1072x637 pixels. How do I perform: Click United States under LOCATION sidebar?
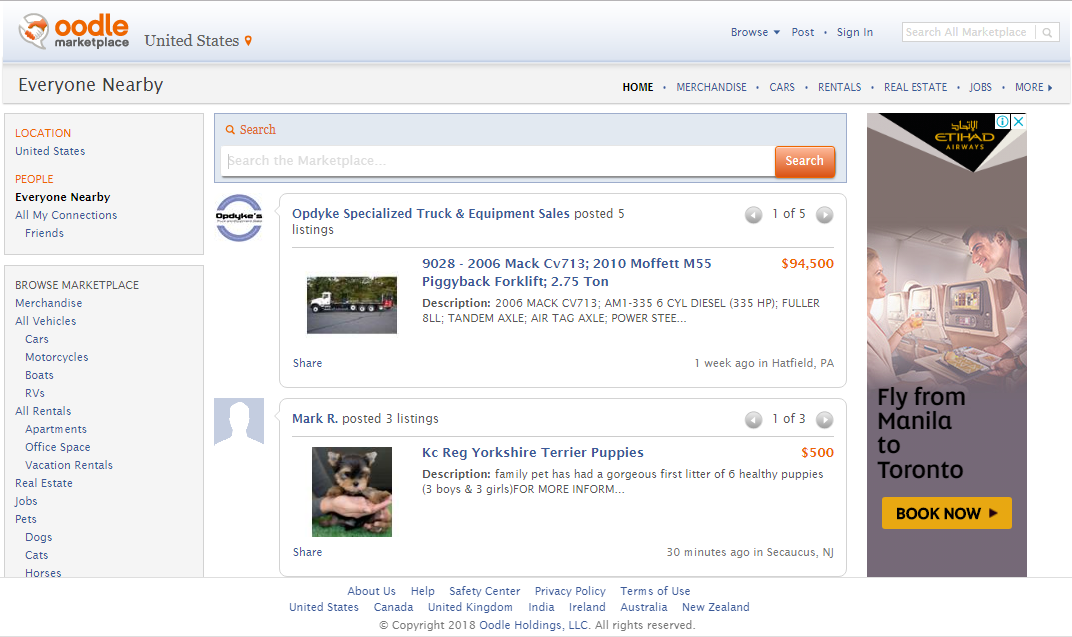coord(50,151)
